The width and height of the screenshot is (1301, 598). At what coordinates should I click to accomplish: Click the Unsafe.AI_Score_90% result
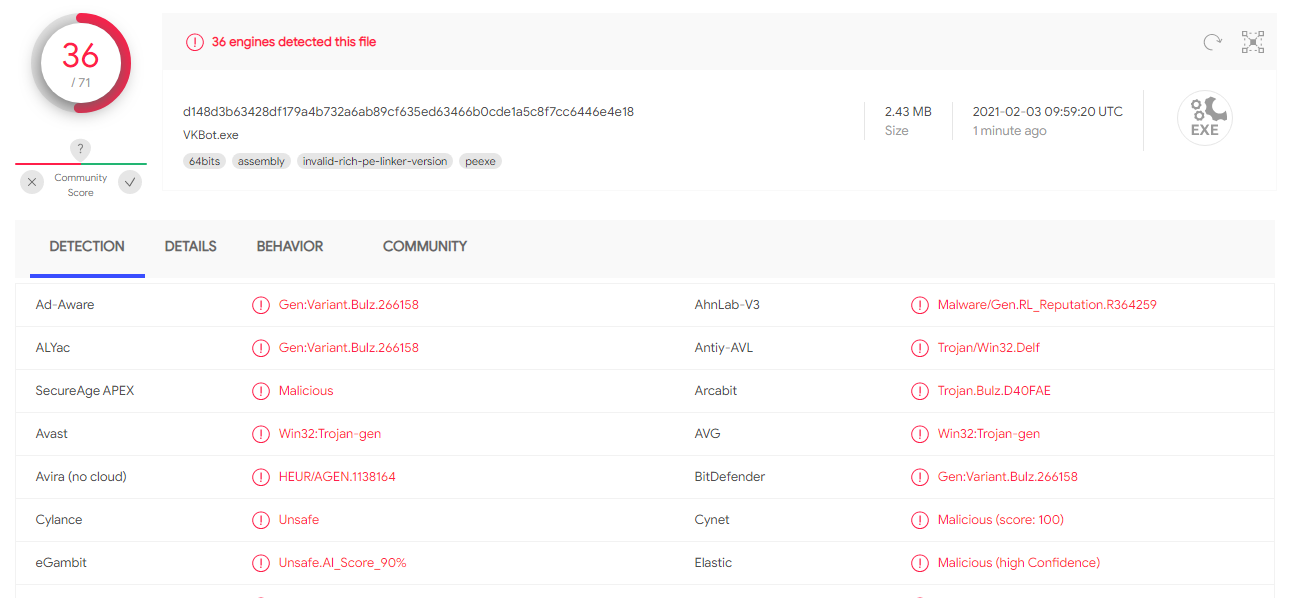[343, 563]
